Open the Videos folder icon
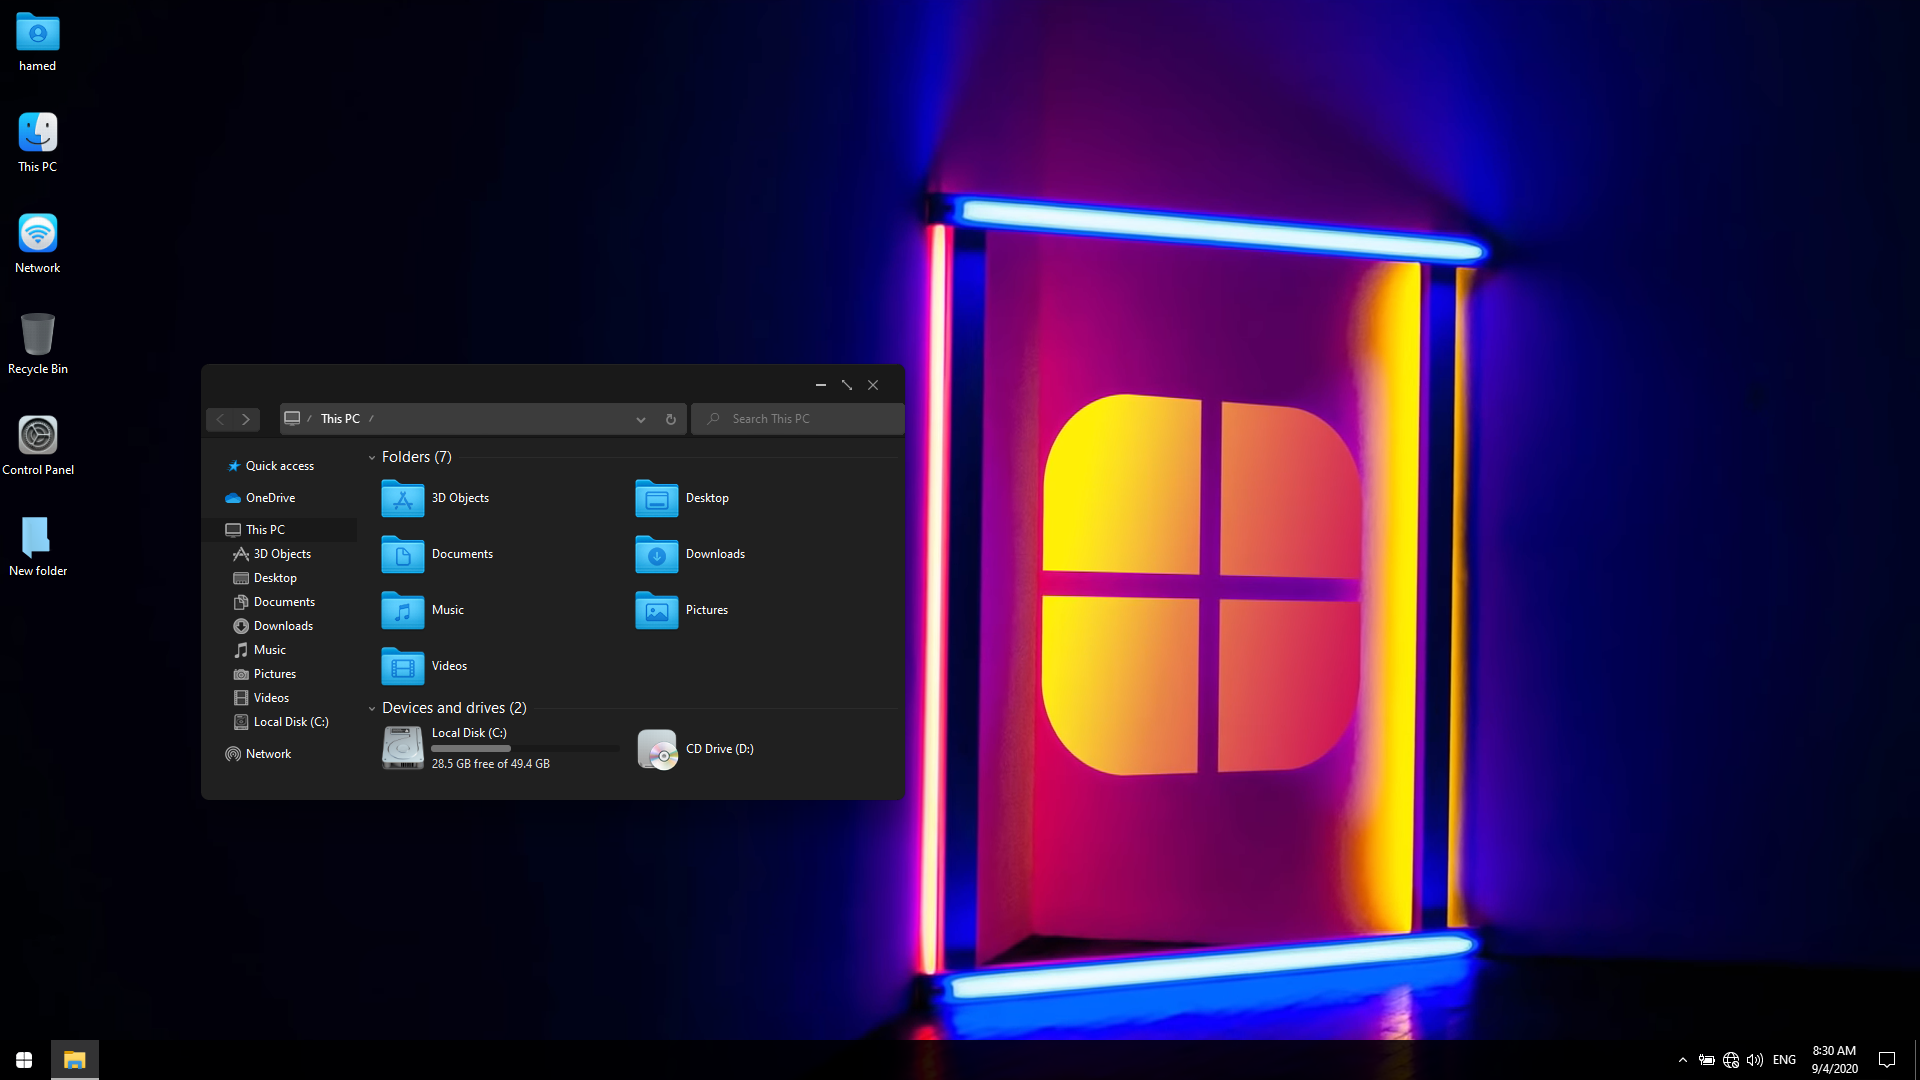The width and height of the screenshot is (1920, 1080). click(402, 666)
